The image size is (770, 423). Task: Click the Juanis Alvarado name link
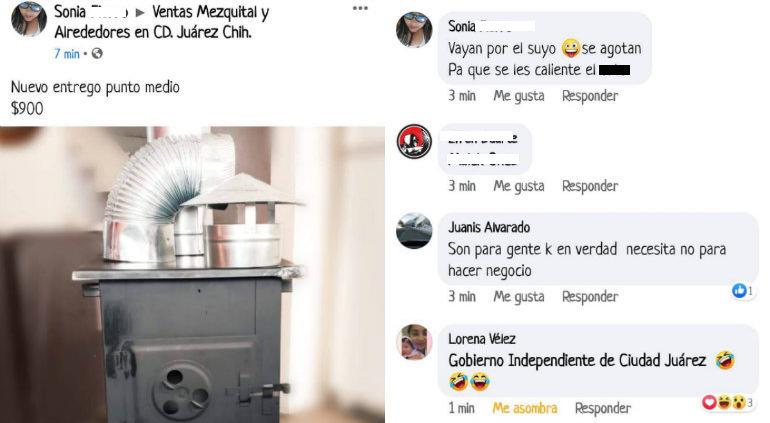(x=489, y=227)
